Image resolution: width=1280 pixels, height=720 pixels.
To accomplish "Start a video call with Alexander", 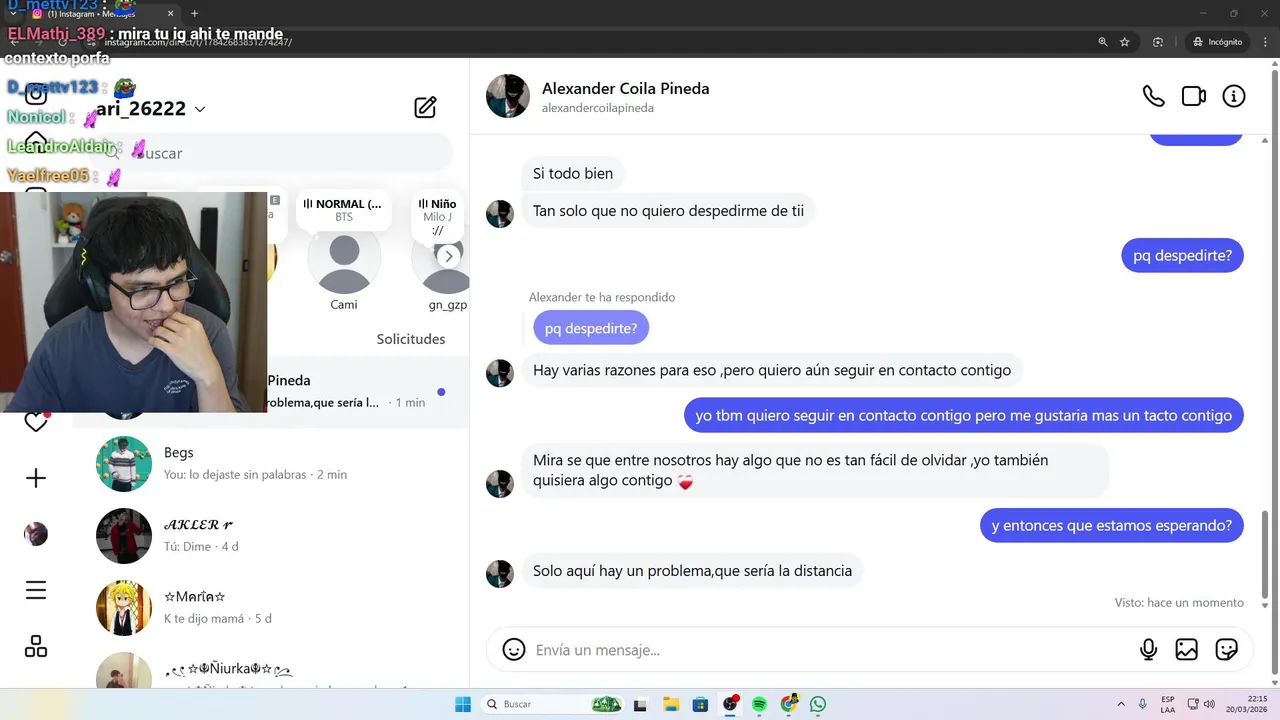I will [x=1194, y=96].
